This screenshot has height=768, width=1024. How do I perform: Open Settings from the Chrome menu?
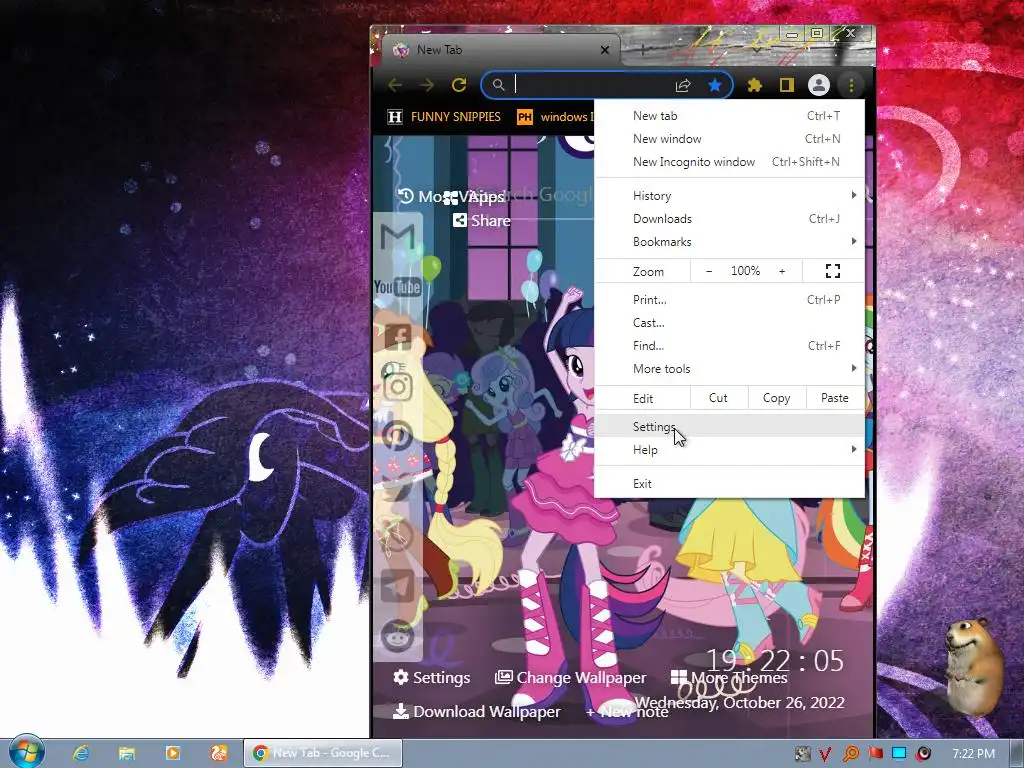729,426
